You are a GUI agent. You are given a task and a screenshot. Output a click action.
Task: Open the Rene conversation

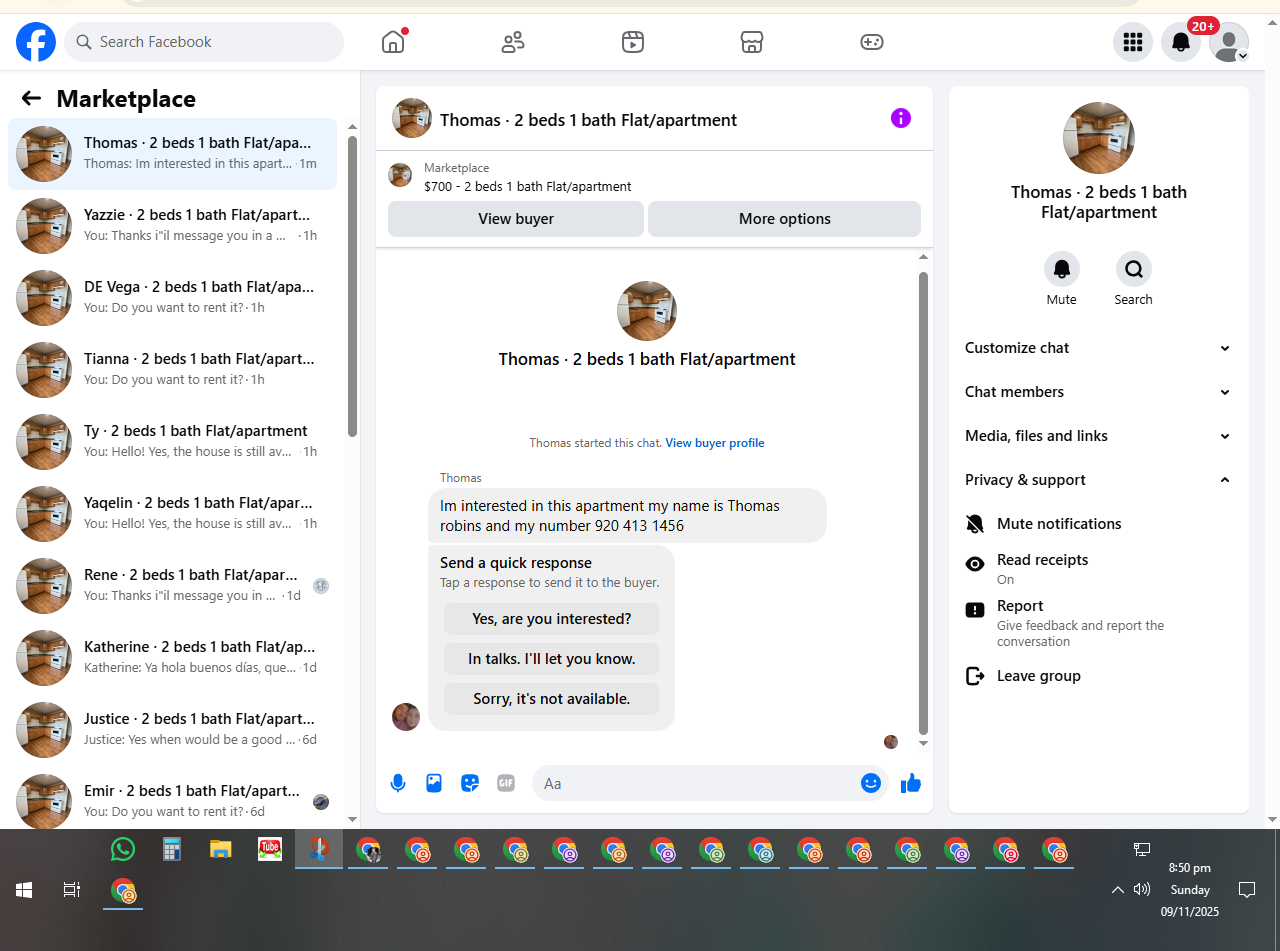pos(172,586)
